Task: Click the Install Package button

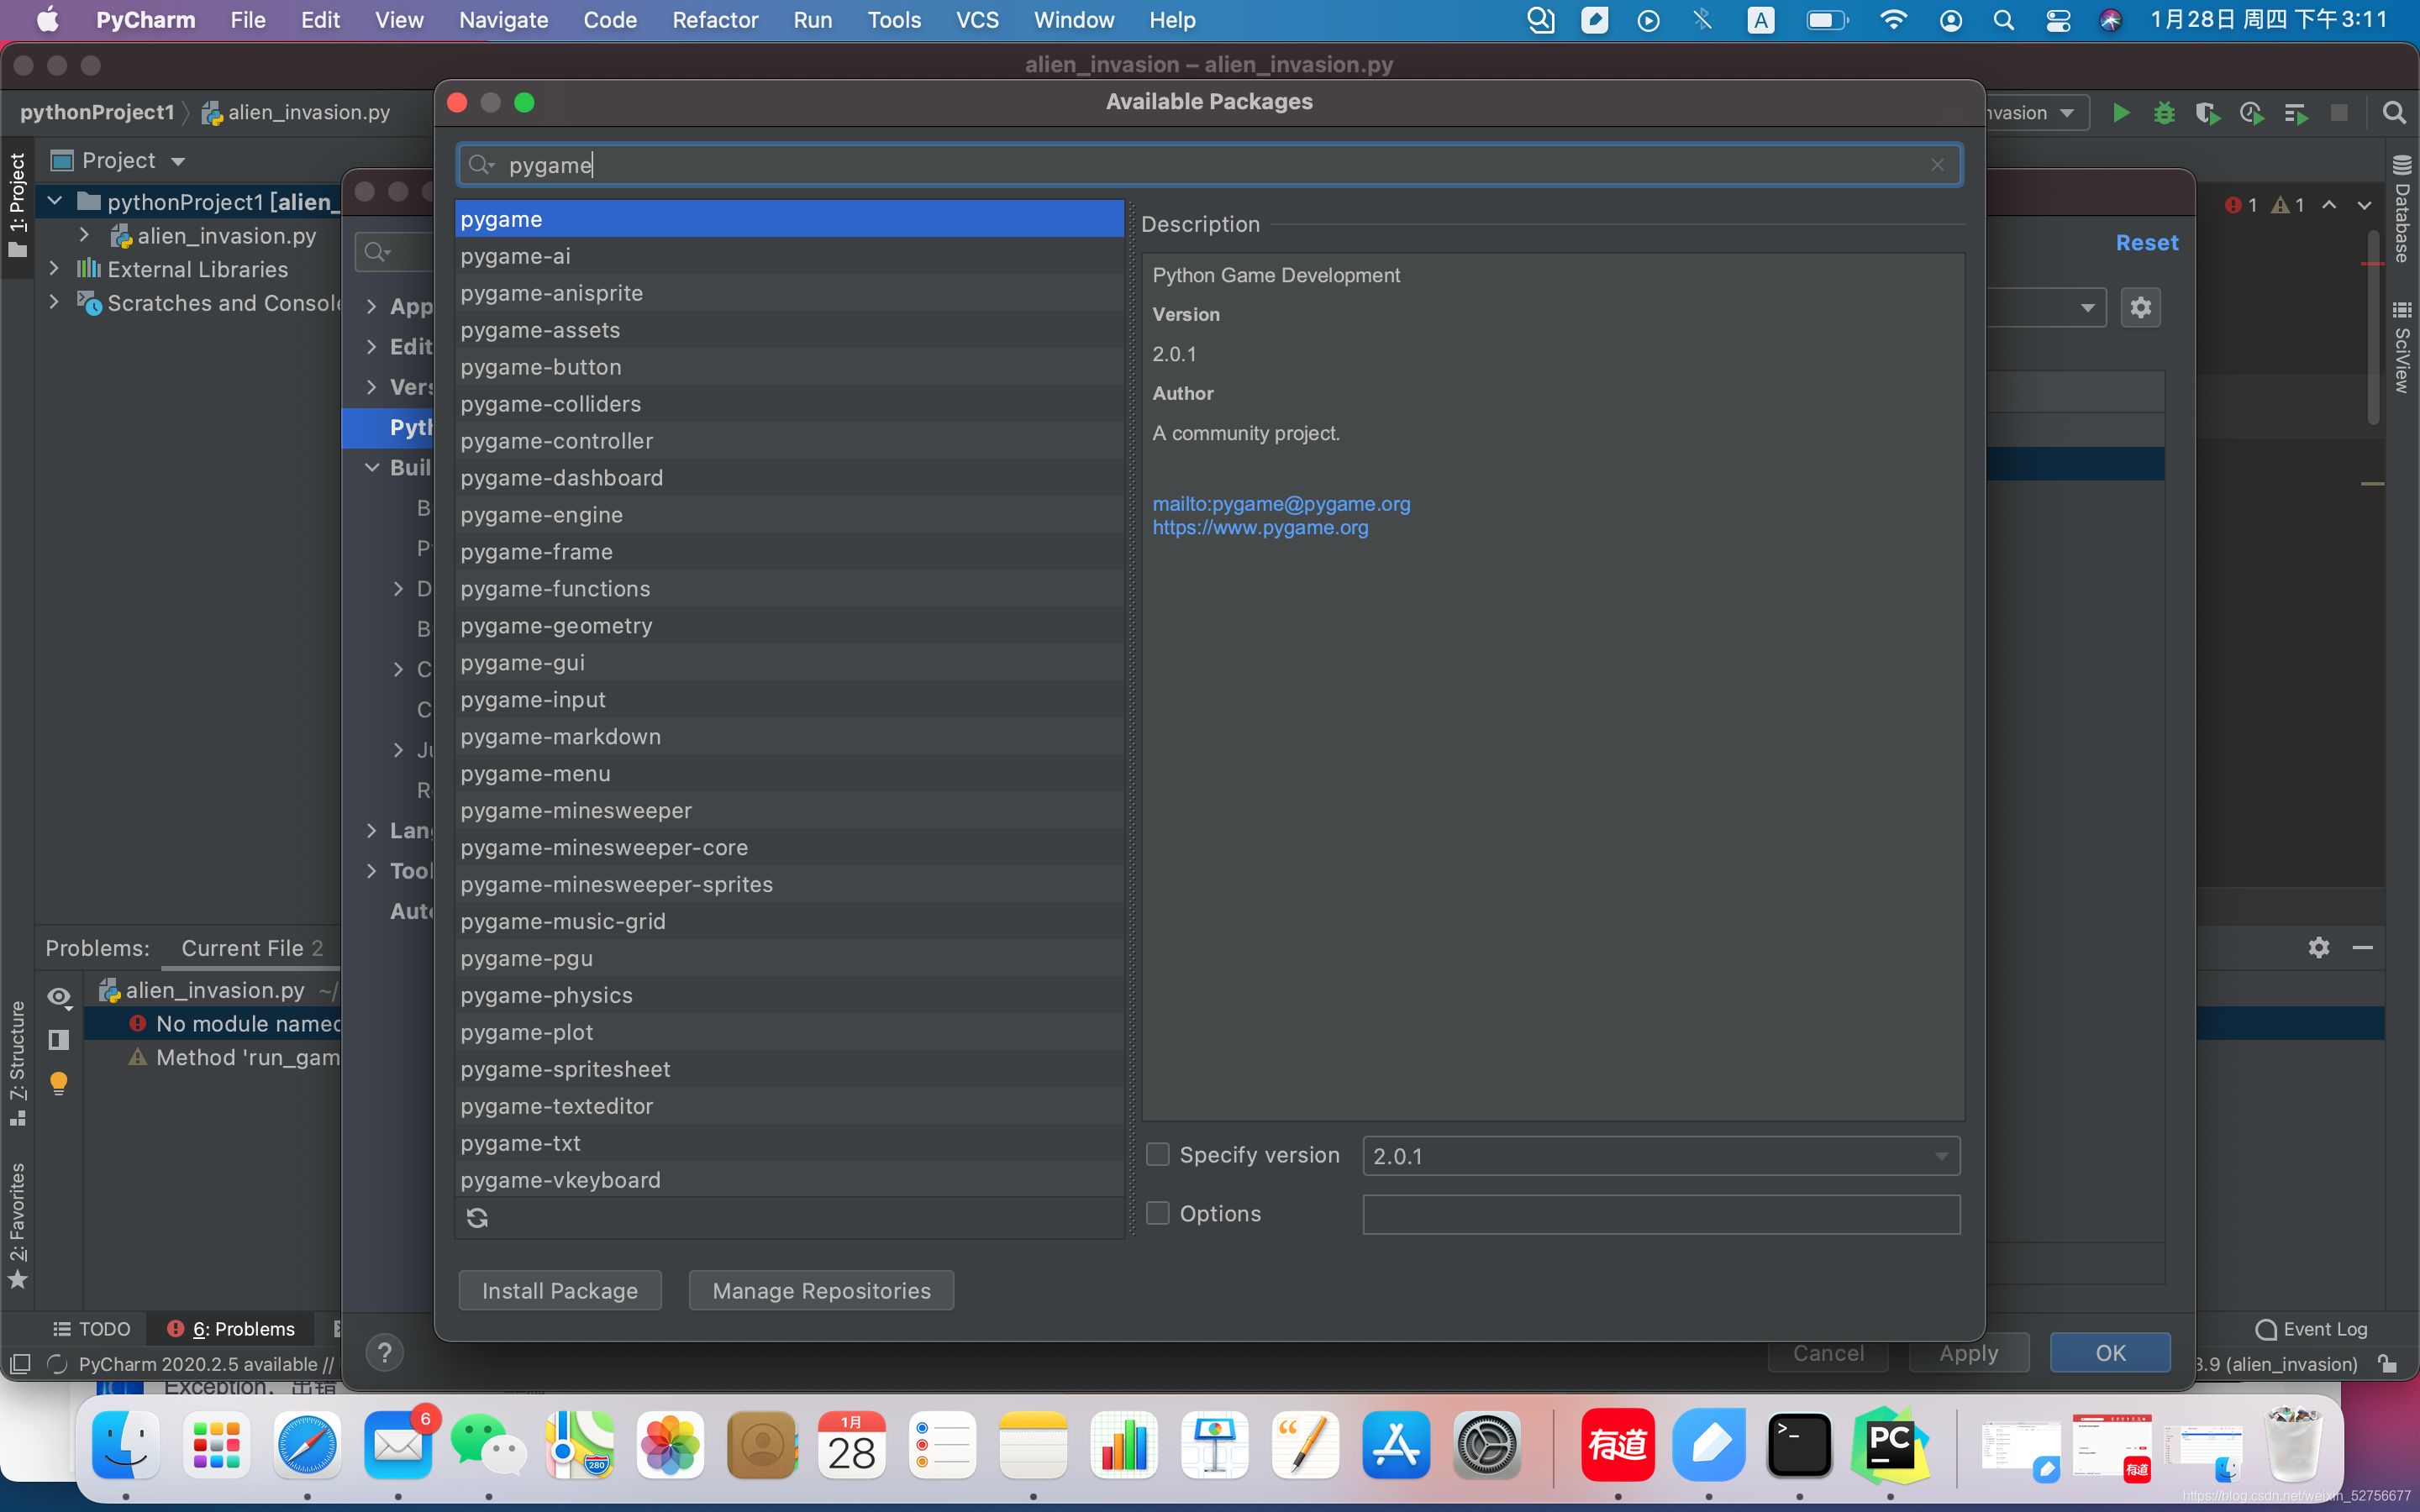Action: click(x=559, y=1290)
